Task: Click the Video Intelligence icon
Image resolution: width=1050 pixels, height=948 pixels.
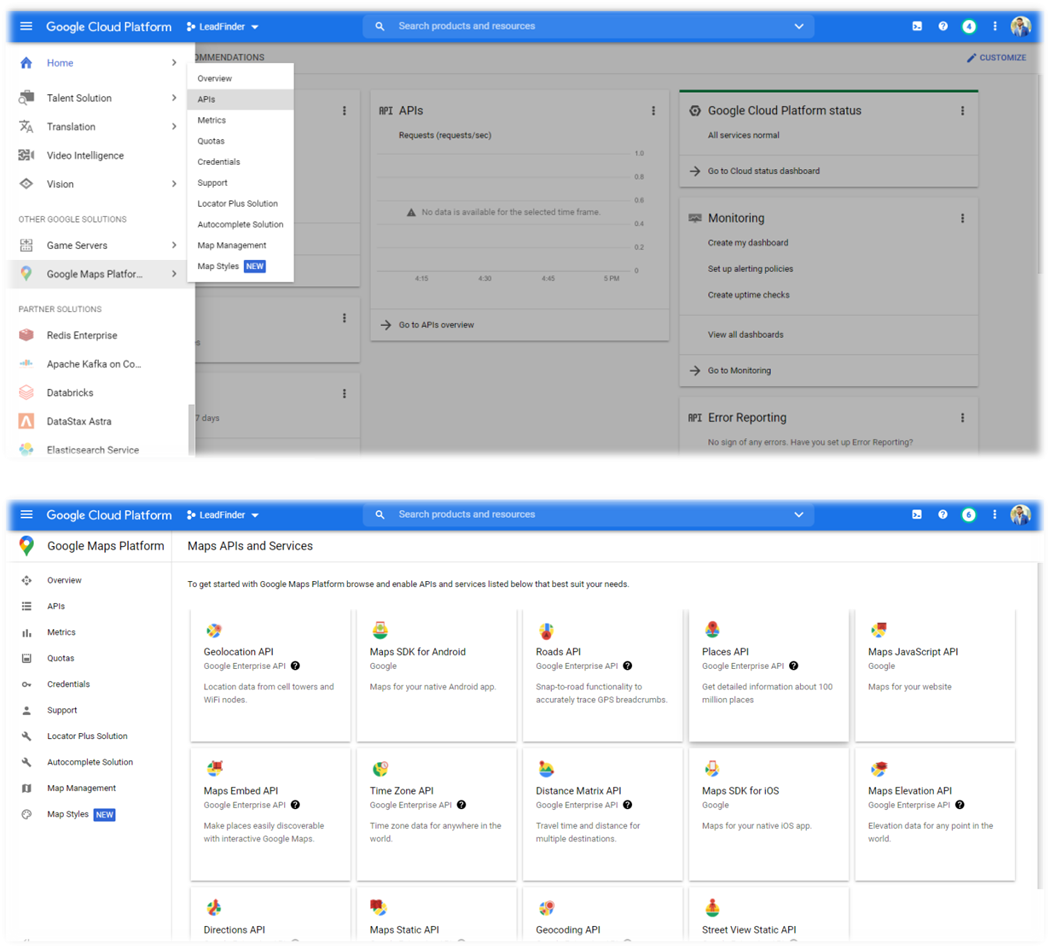Action: click(26, 156)
